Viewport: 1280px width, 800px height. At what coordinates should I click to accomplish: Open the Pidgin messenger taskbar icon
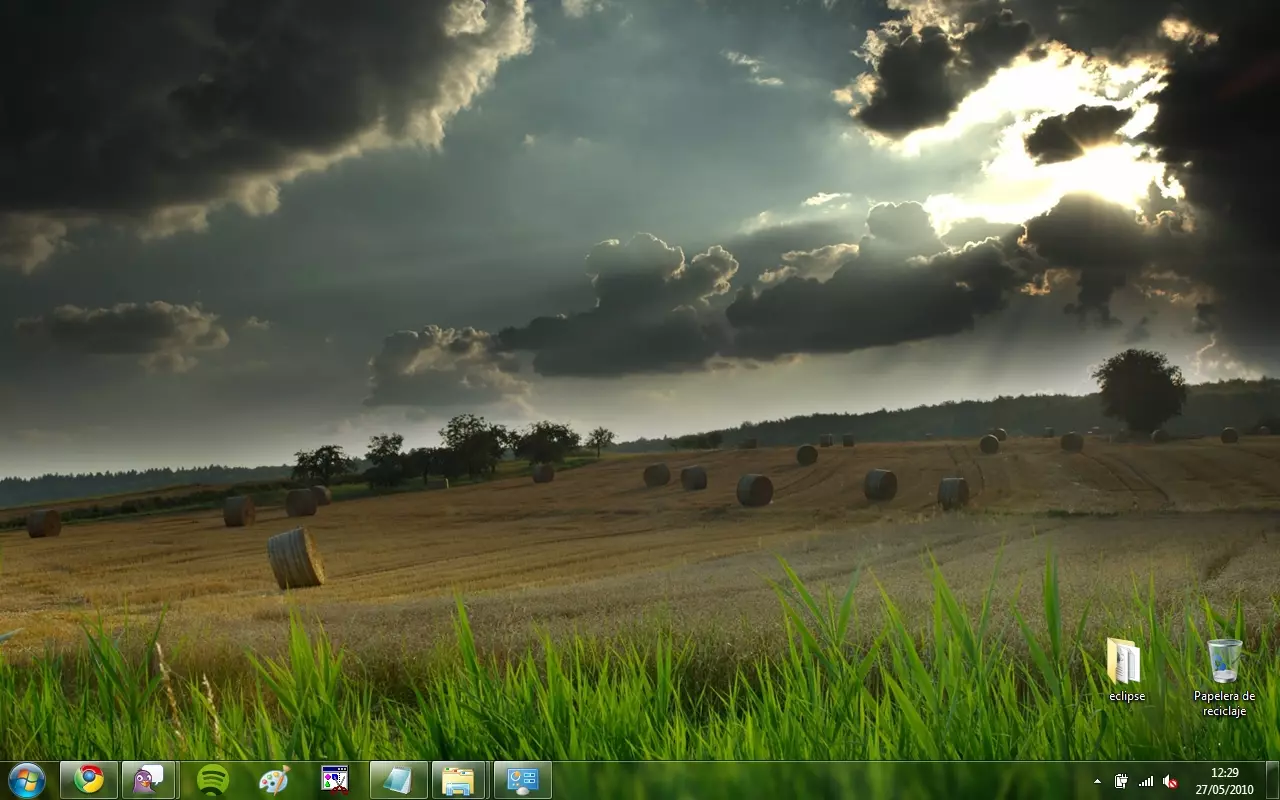[x=149, y=780]
